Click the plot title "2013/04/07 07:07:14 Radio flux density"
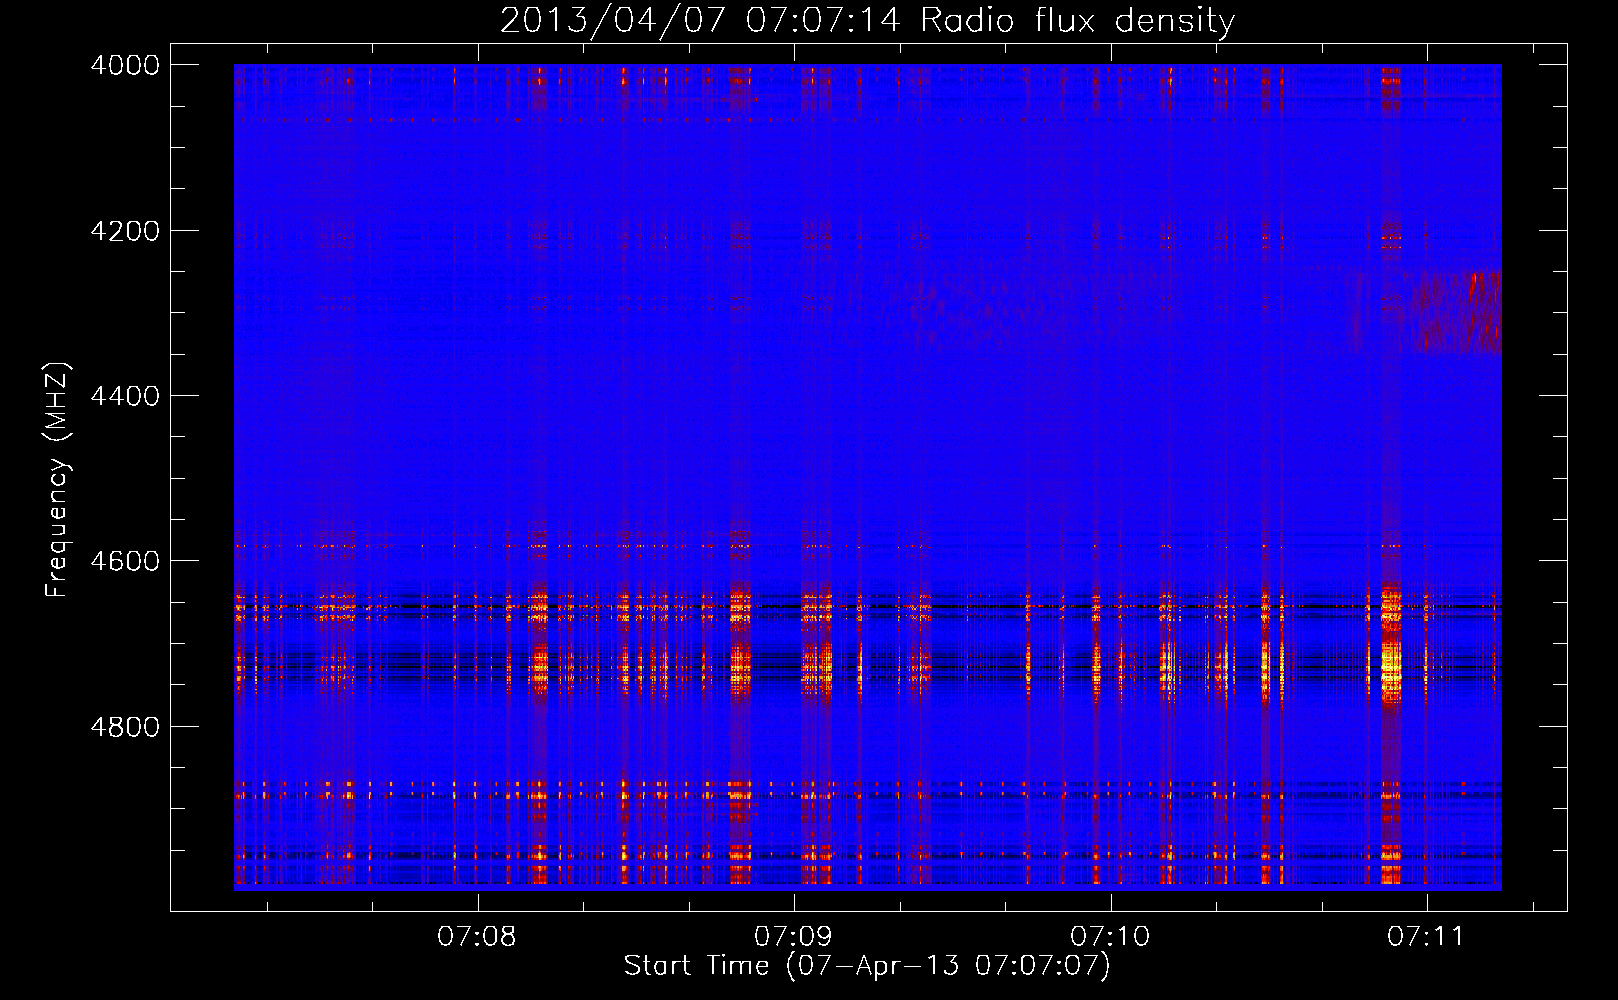 click(867, 20)
